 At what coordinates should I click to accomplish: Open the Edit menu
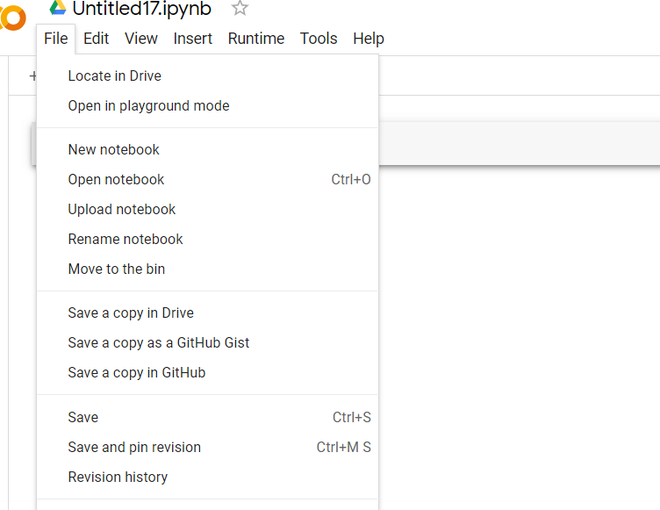coord(96,39)
